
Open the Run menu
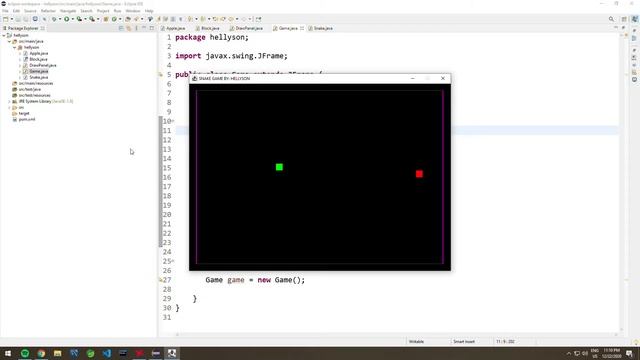118,11
